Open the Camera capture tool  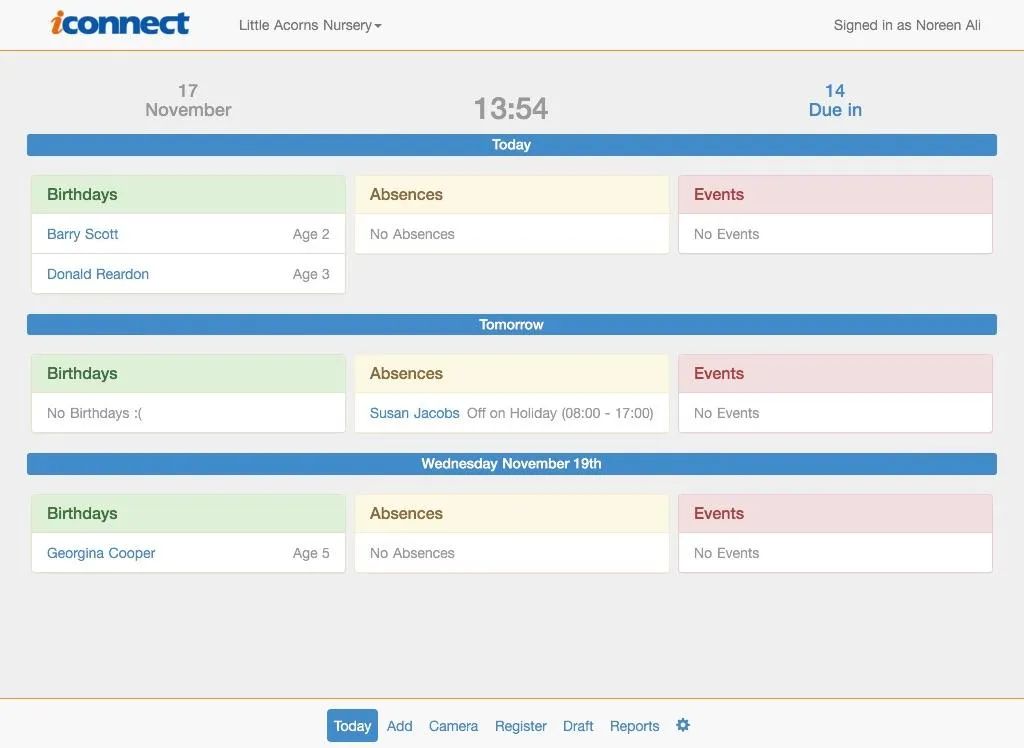[x=453, y=726]
